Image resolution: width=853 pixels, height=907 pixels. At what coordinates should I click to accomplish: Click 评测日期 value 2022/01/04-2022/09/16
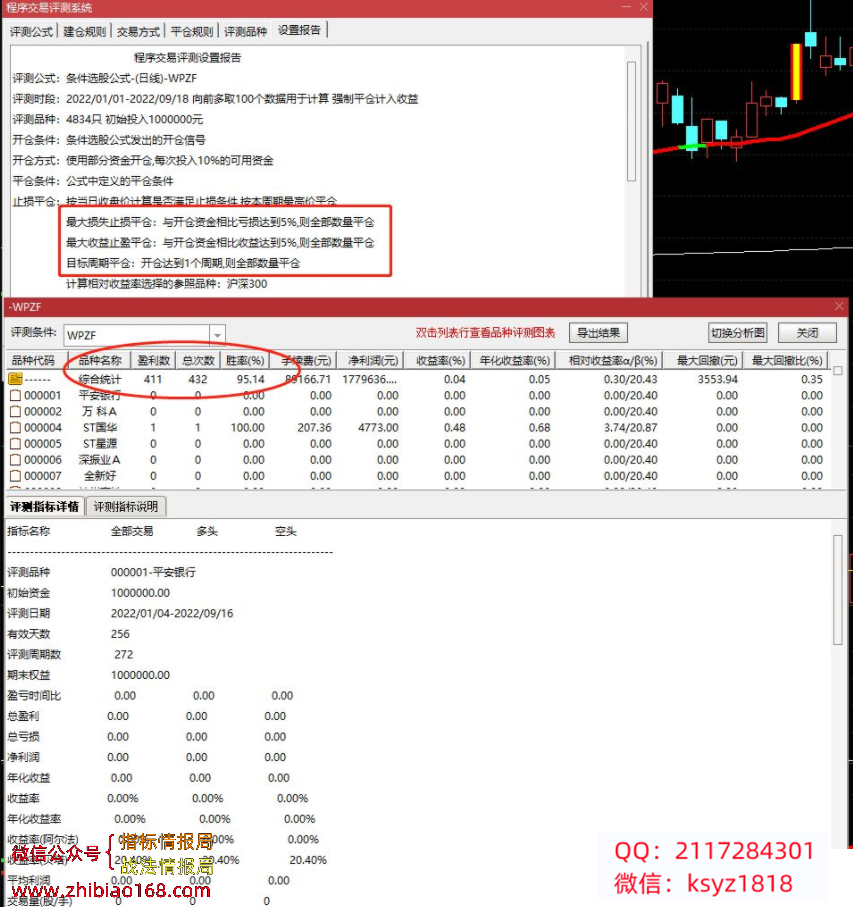coord(172,613)
